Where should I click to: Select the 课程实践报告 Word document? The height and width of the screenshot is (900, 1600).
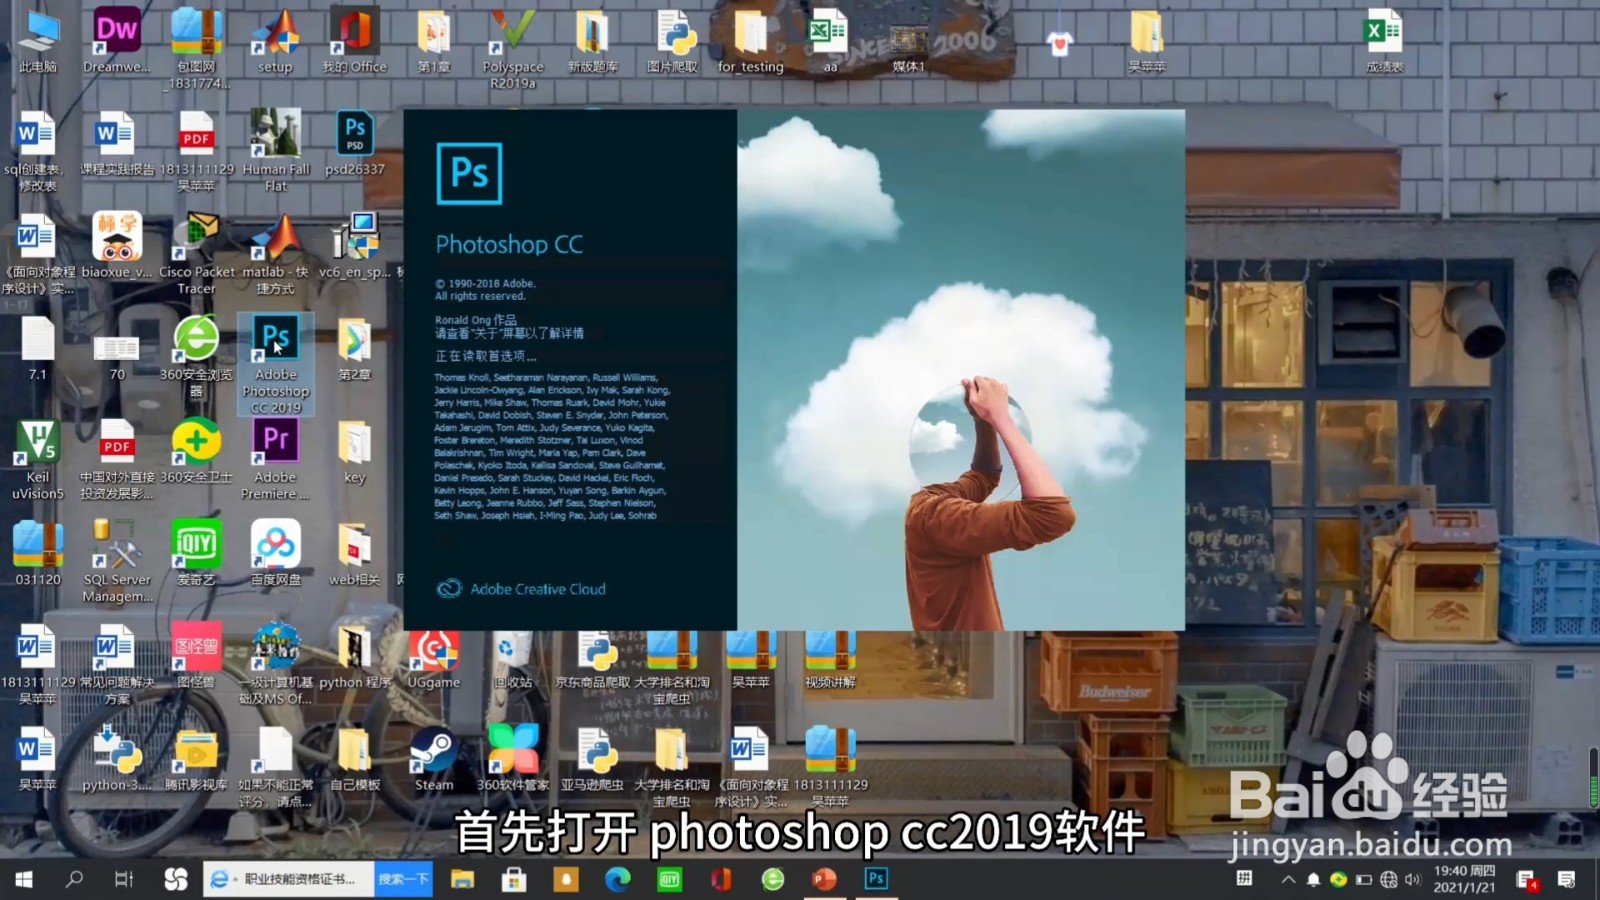point(117,144)
